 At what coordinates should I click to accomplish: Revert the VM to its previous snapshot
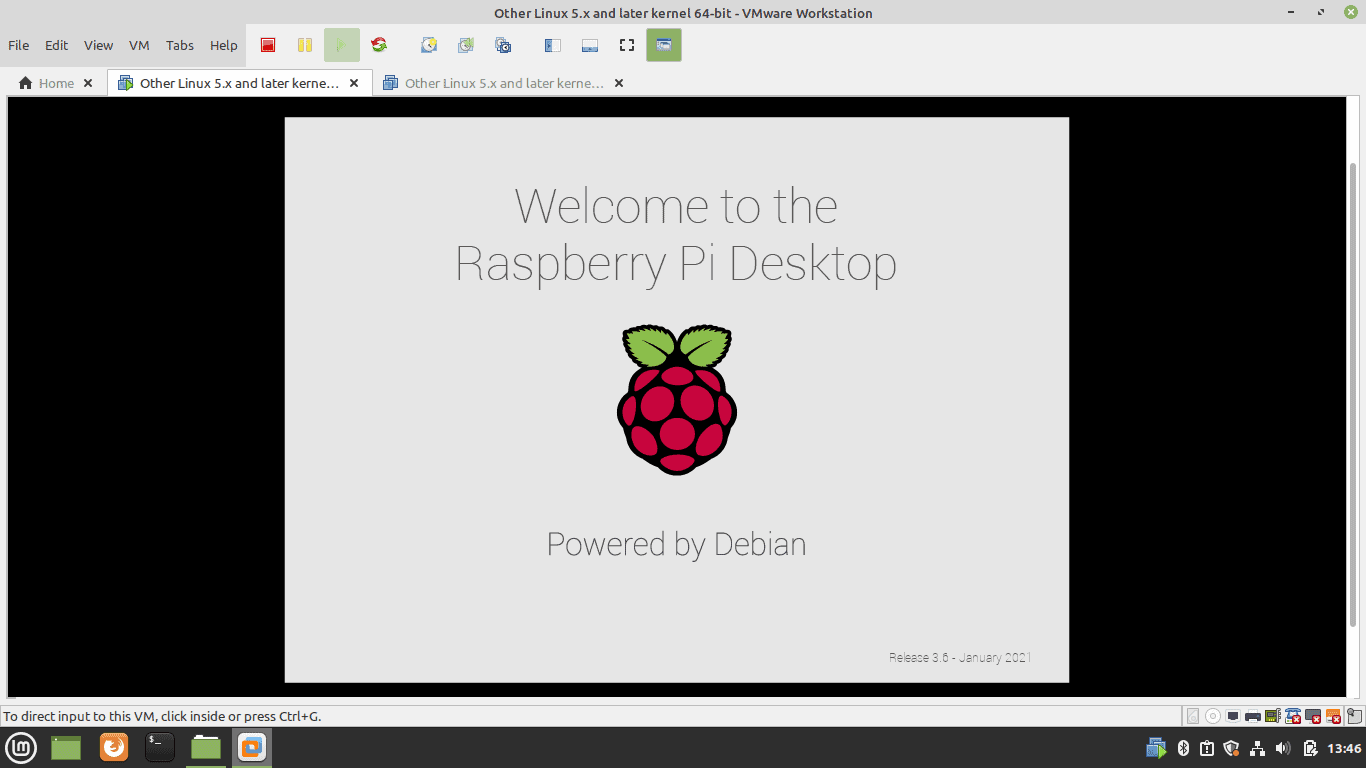(x=466, y=45)
